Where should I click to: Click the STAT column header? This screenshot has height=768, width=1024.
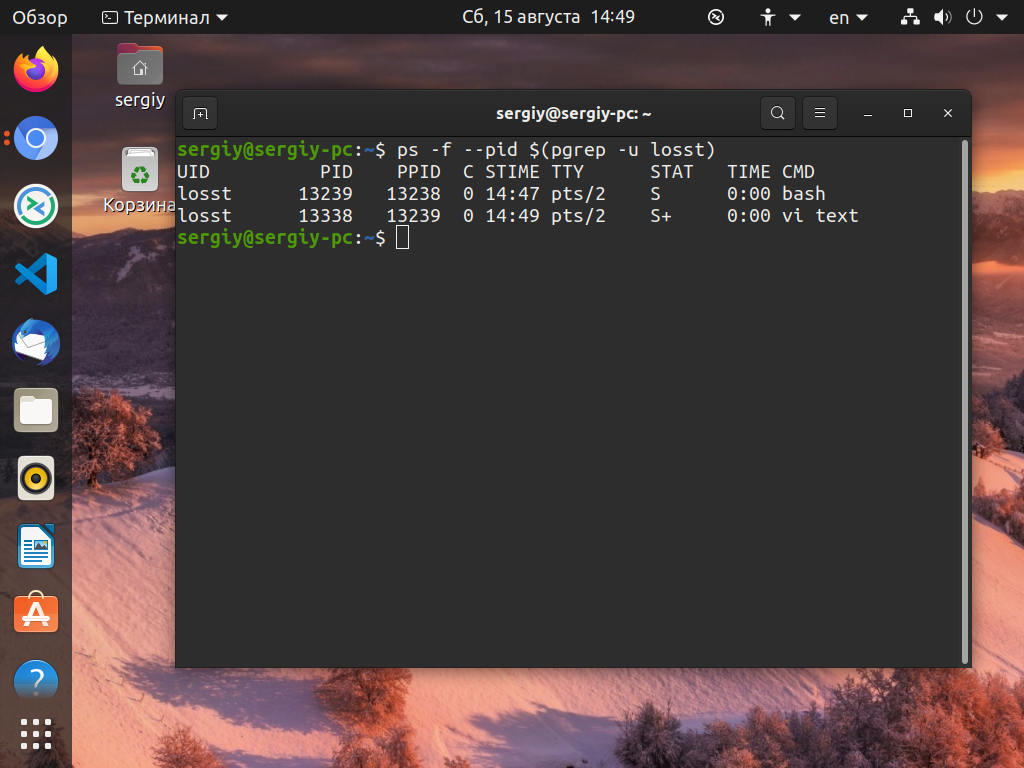pyautogui.click(x=671, y=172)
